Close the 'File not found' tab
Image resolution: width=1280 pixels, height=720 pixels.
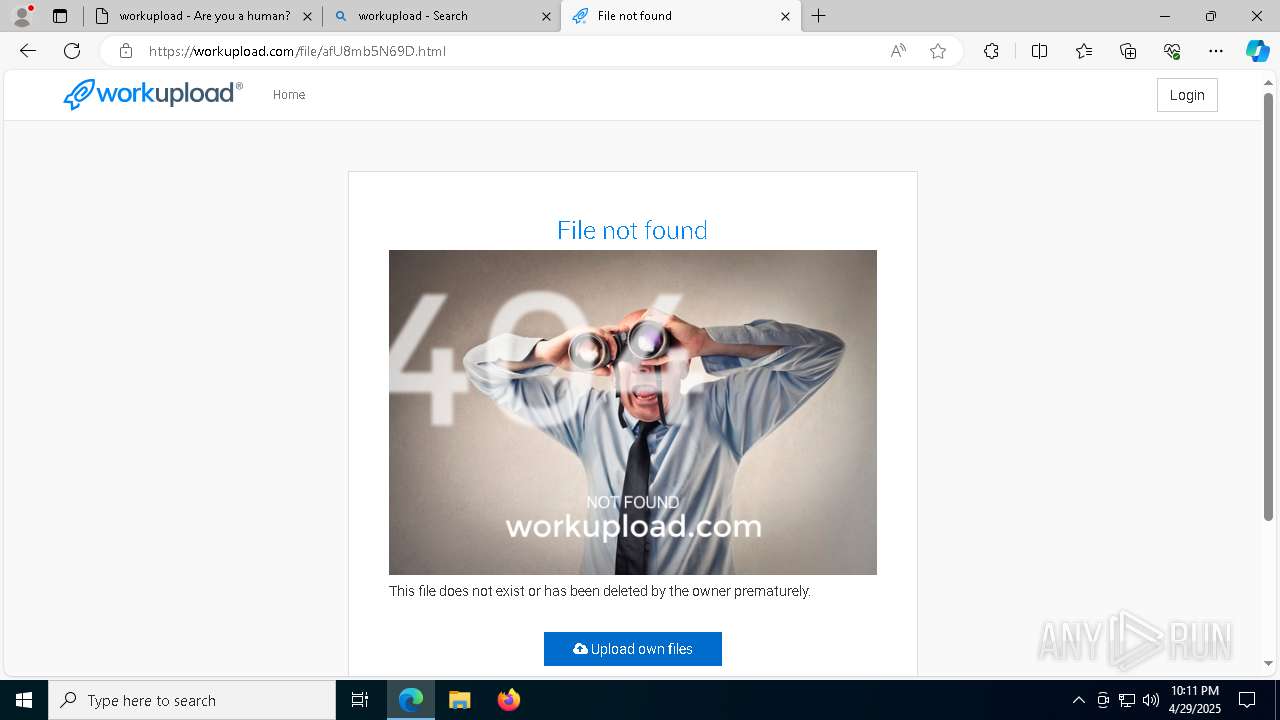[785, 16]
